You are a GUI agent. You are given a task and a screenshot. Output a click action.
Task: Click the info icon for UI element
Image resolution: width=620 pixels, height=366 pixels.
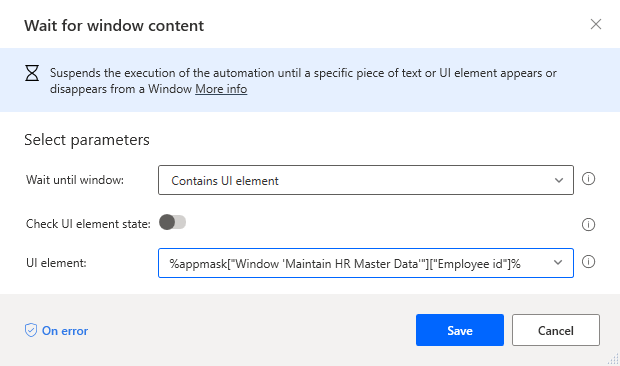588,262
